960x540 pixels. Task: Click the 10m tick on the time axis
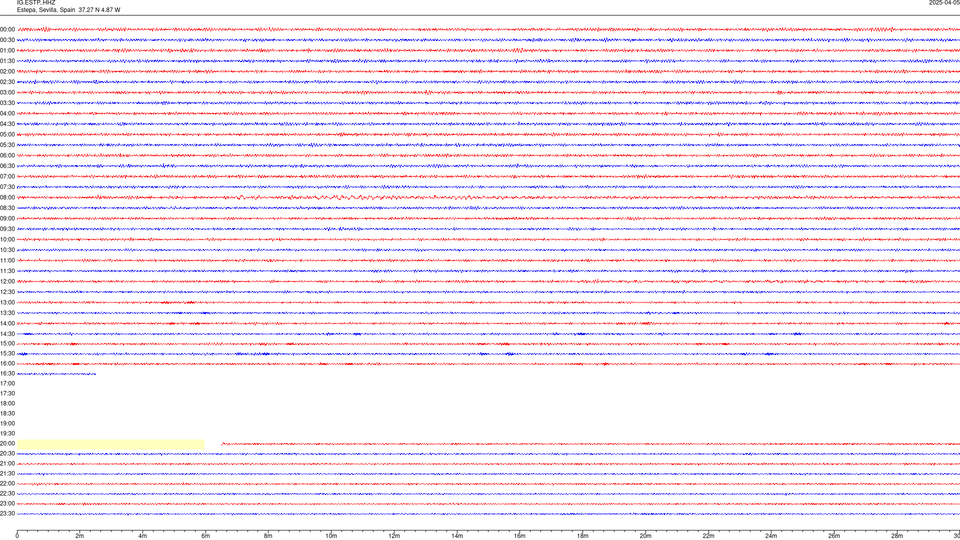click(331, 536)
